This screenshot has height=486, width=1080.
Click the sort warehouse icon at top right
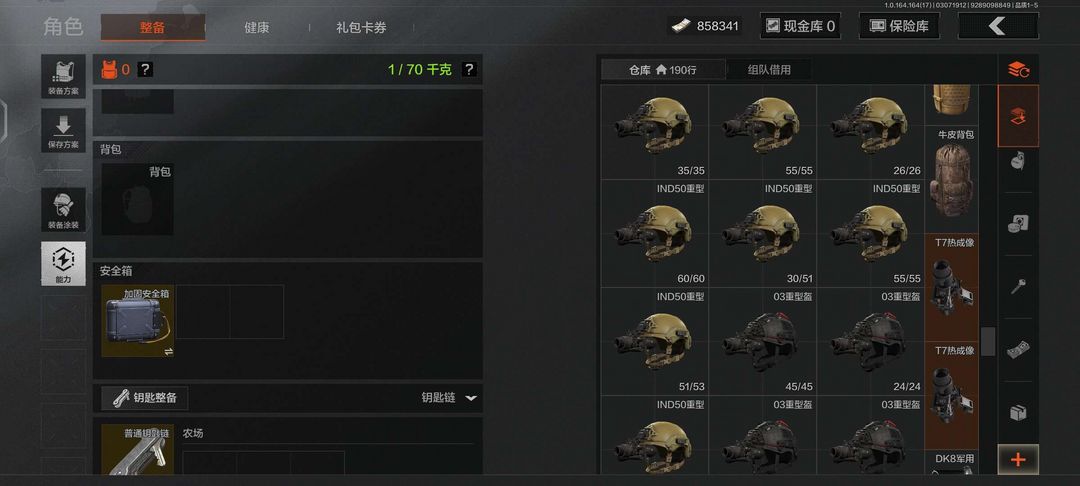pos(1018,70)
